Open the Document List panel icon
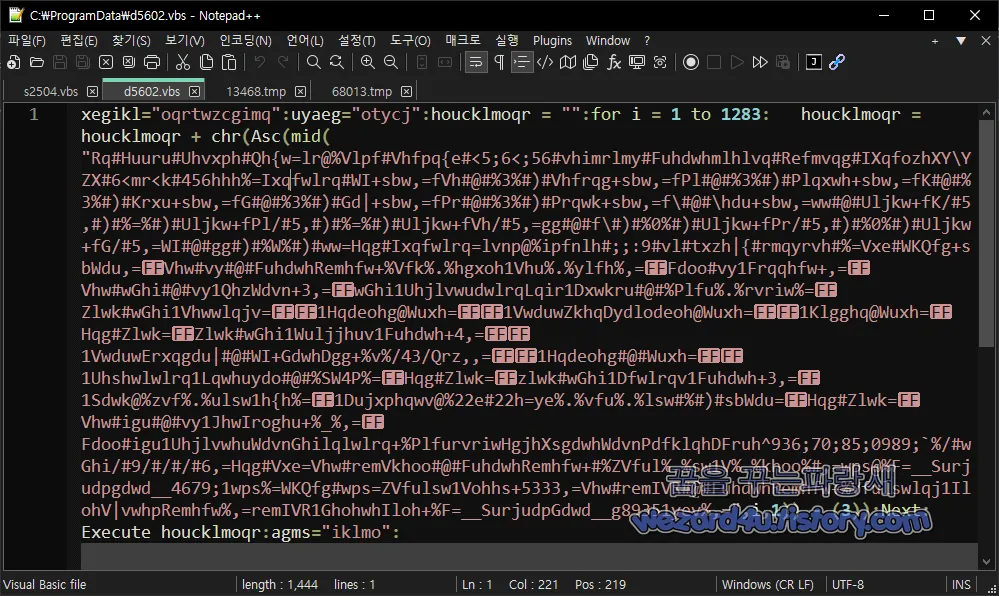Image resolution: width=999 pixels, height=596 pixels. (x=591, y=62)
